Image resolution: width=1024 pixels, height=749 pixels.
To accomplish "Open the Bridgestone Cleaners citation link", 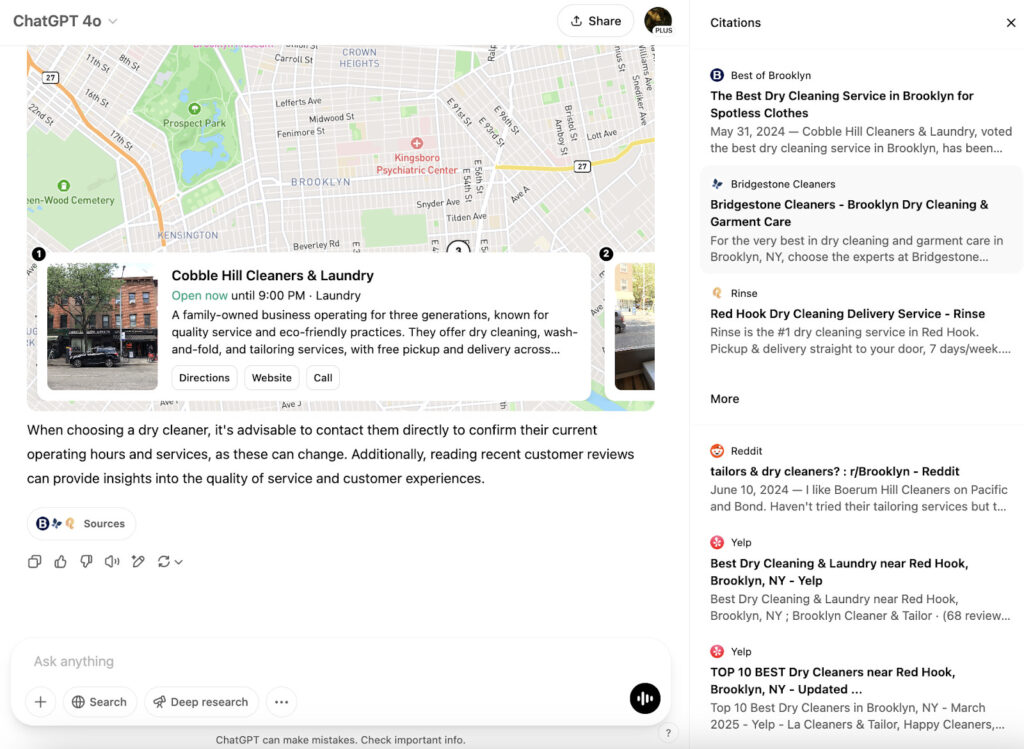I will [x=848, y=213].
